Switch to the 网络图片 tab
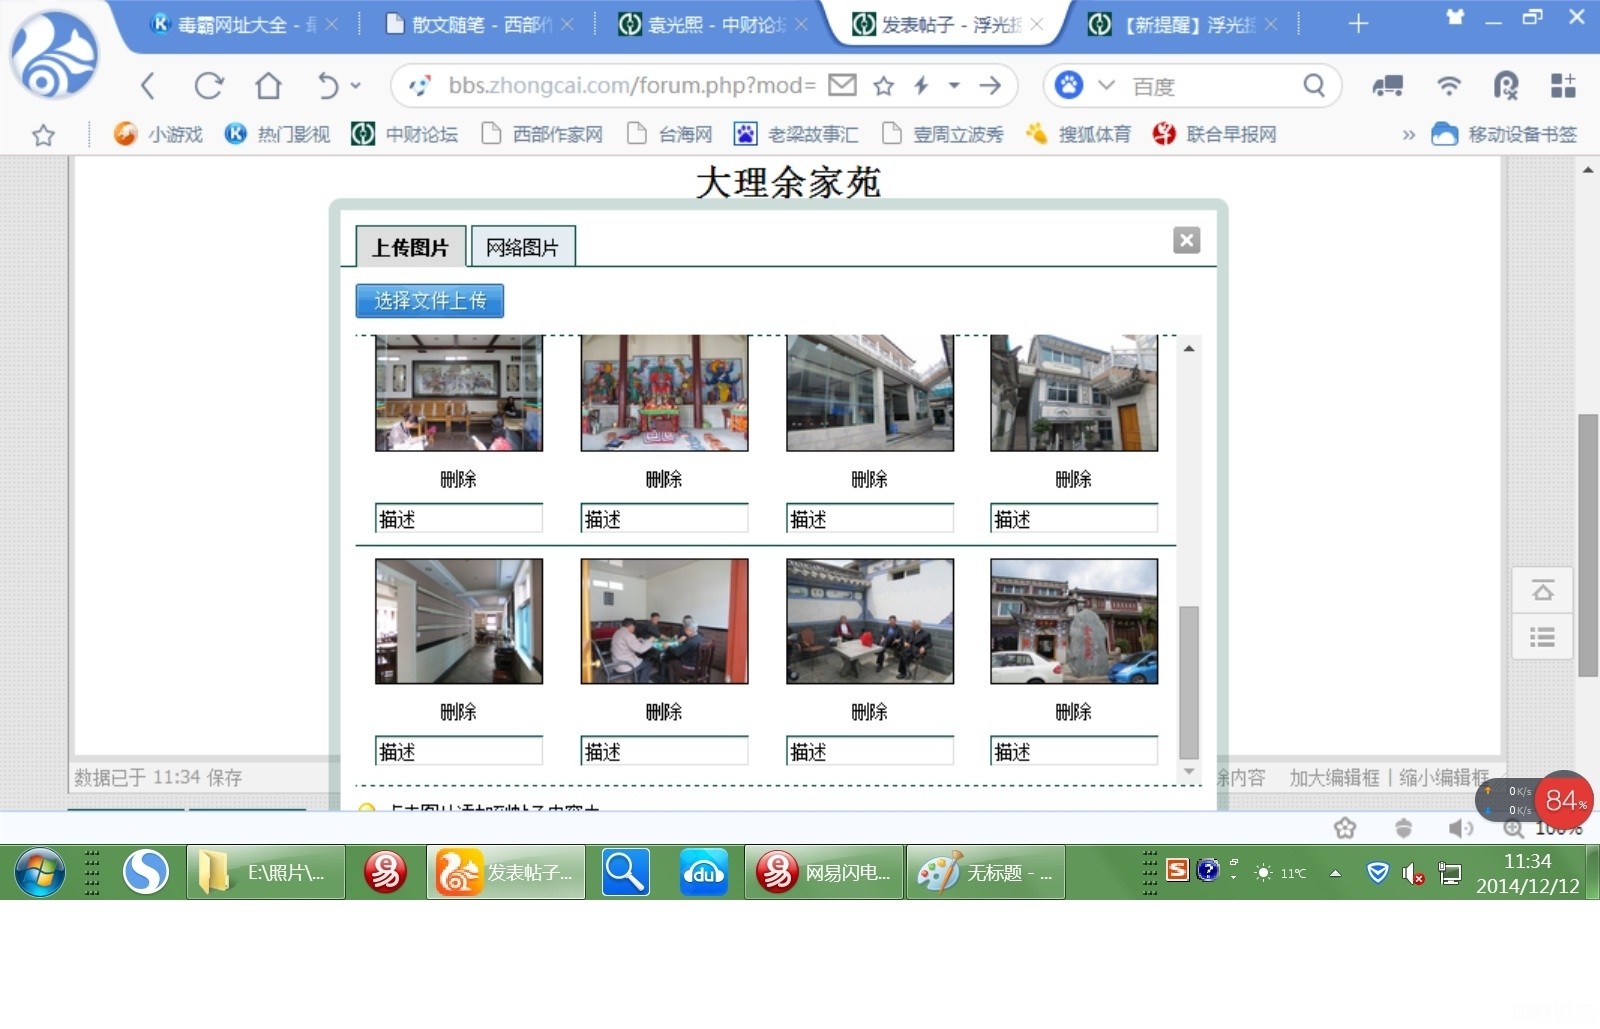This screenshot has height=1029, width=1600. pos(522,247)
